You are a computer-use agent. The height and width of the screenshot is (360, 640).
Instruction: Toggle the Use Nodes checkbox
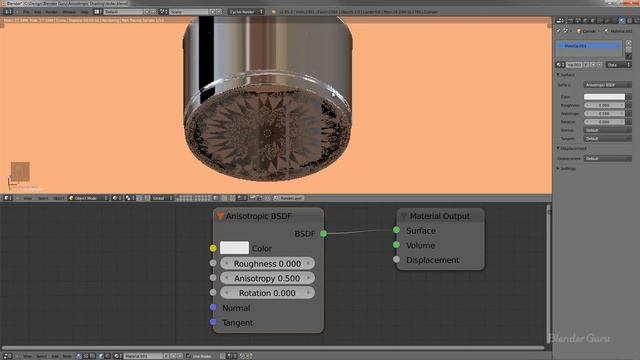pyautogui.click(x=189, y=356)
